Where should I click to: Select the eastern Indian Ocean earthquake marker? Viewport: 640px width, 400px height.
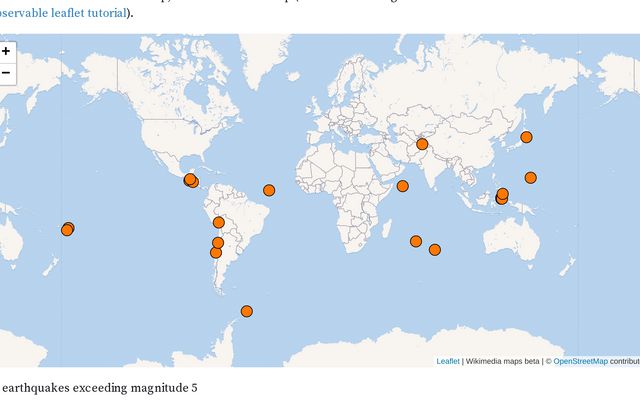(x=435, y=250)
